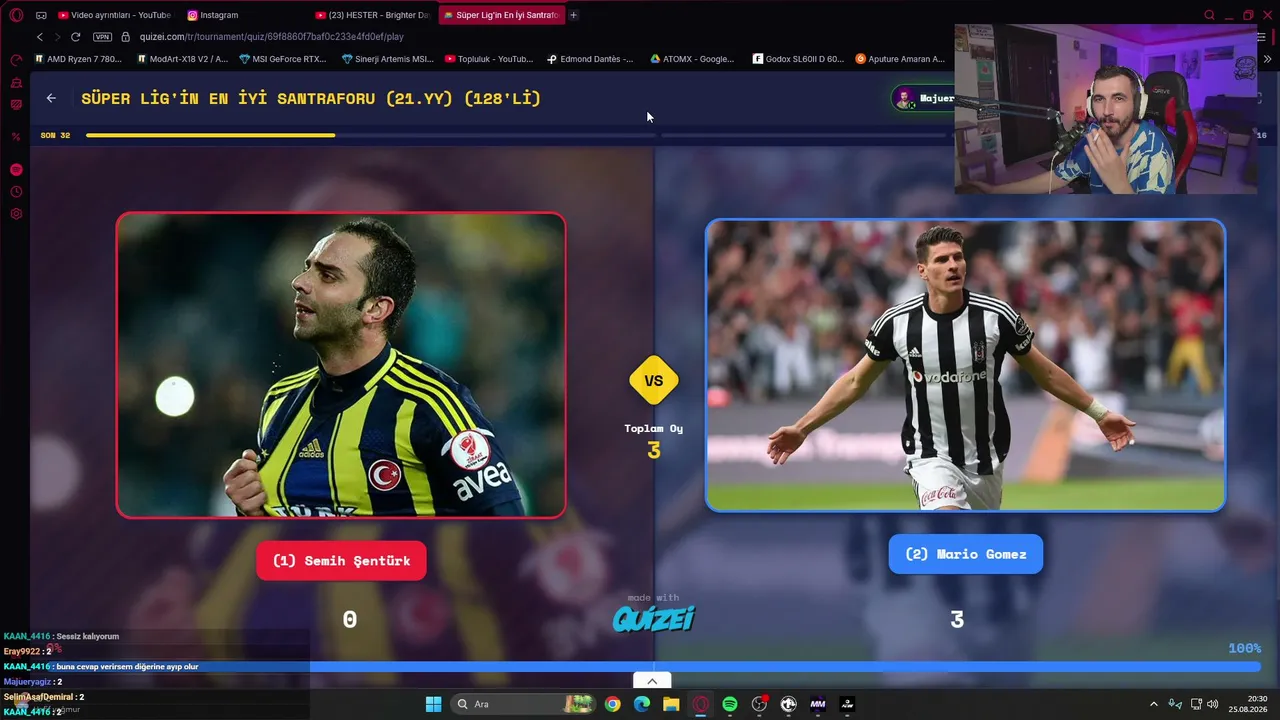
Task: Open the Opera main menu logo
Action: click(16, 15)
